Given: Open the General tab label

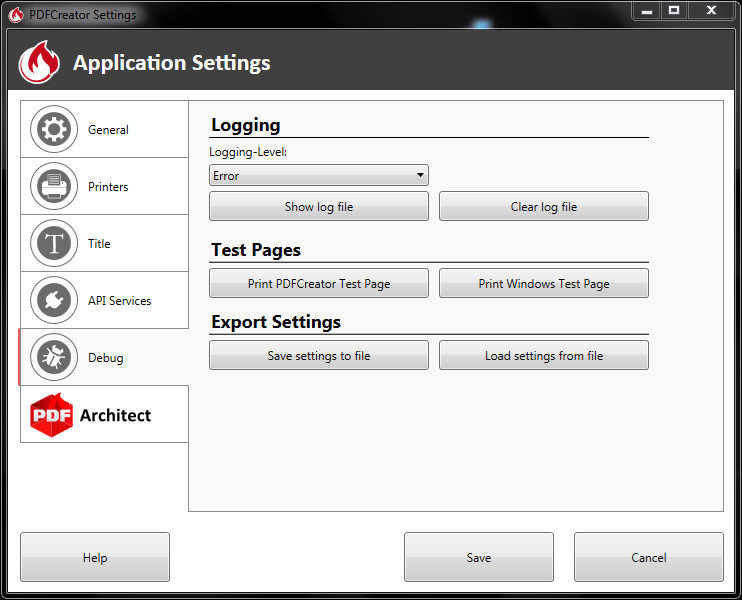Looking at the screenshot, I should pyautogui.click(x=108, y=130).
